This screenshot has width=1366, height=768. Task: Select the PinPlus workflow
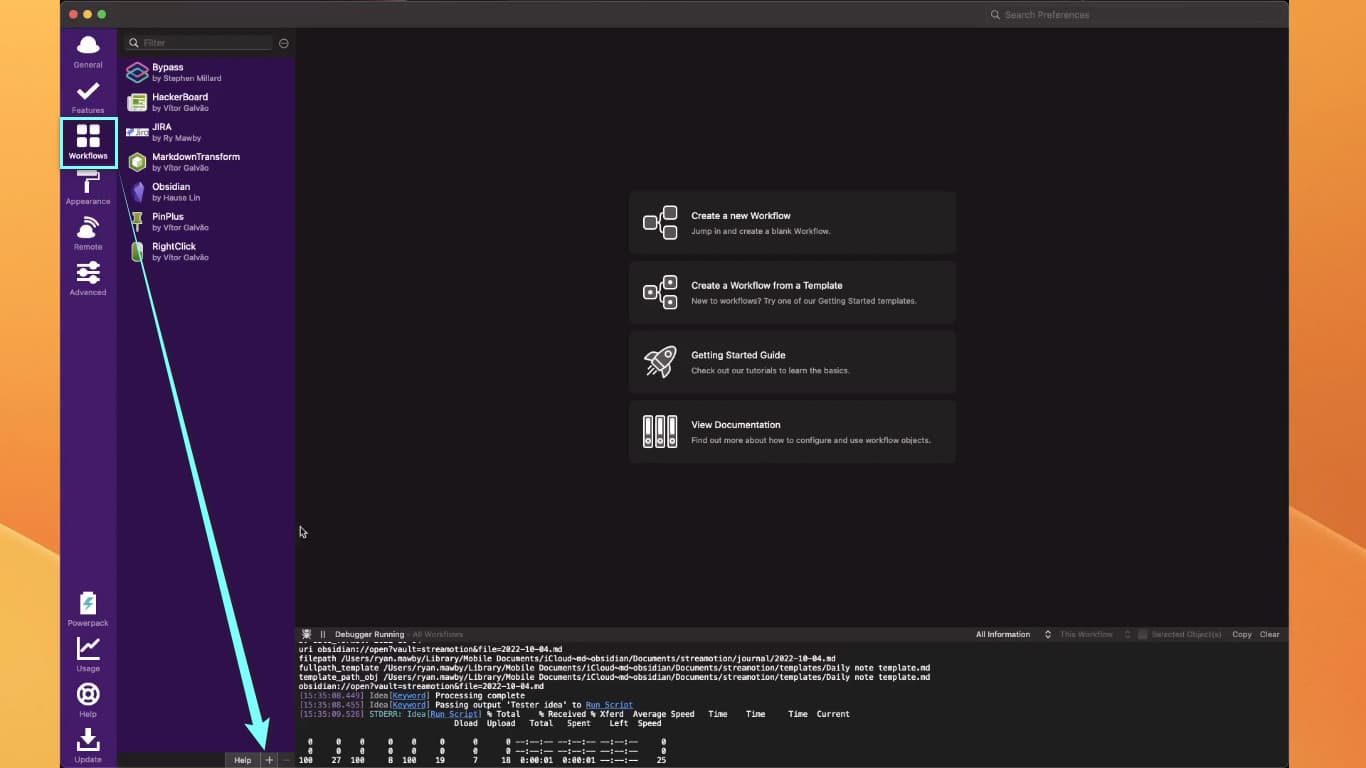click(x=207, y=222)
